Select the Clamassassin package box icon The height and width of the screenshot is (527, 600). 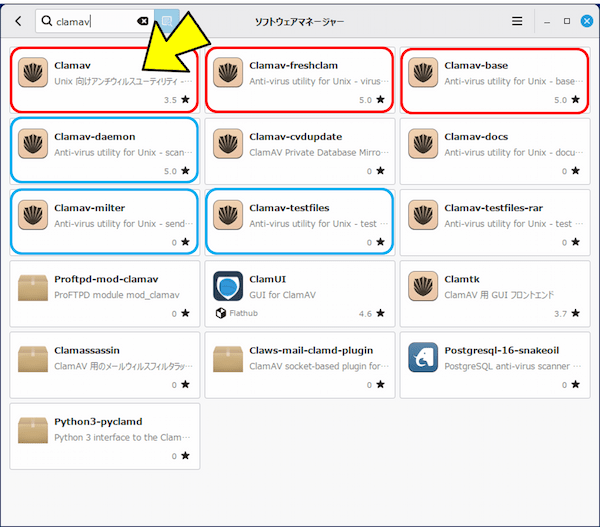pos(33,359)
